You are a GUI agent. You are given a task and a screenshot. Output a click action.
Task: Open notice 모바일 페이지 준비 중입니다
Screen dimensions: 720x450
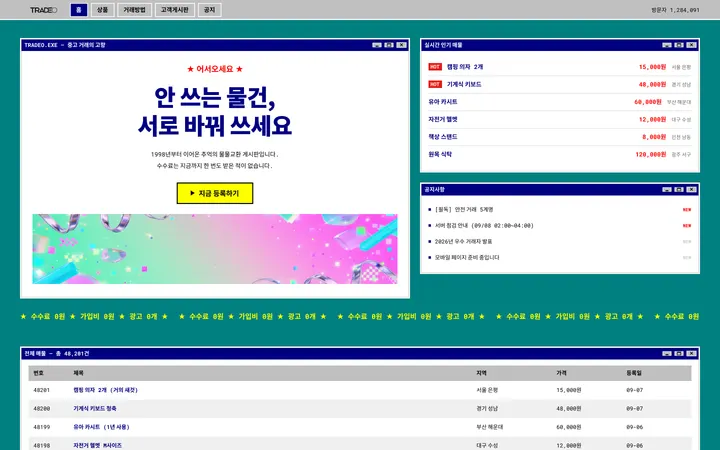[467, 258]
